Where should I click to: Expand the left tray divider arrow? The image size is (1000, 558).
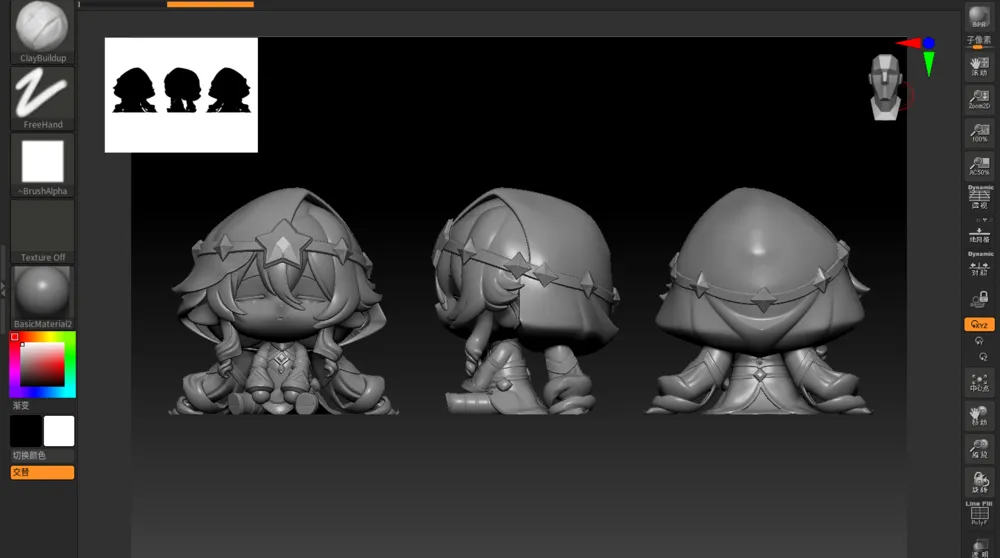click(3, 289)
